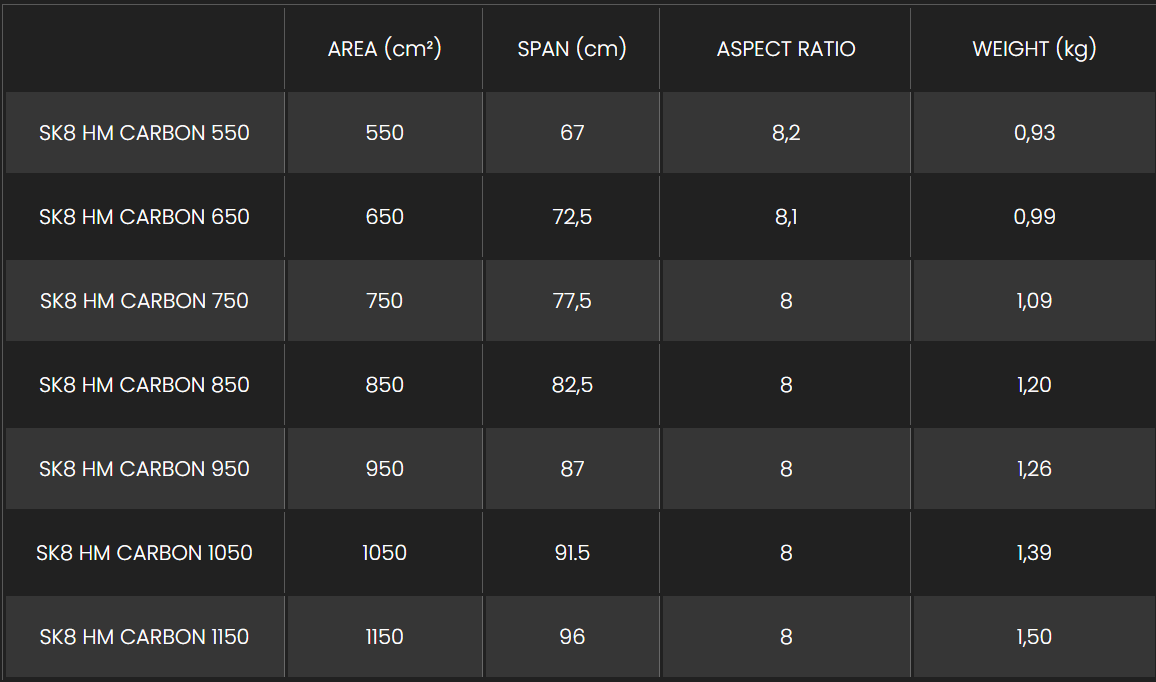1156x682 pixels.
Task: Click the 1,26 weight value cell
Action: pos(1034,469)
